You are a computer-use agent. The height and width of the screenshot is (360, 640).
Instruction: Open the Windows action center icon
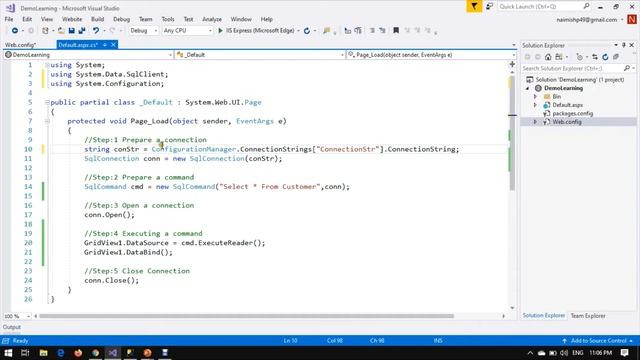tap(624, 352)
